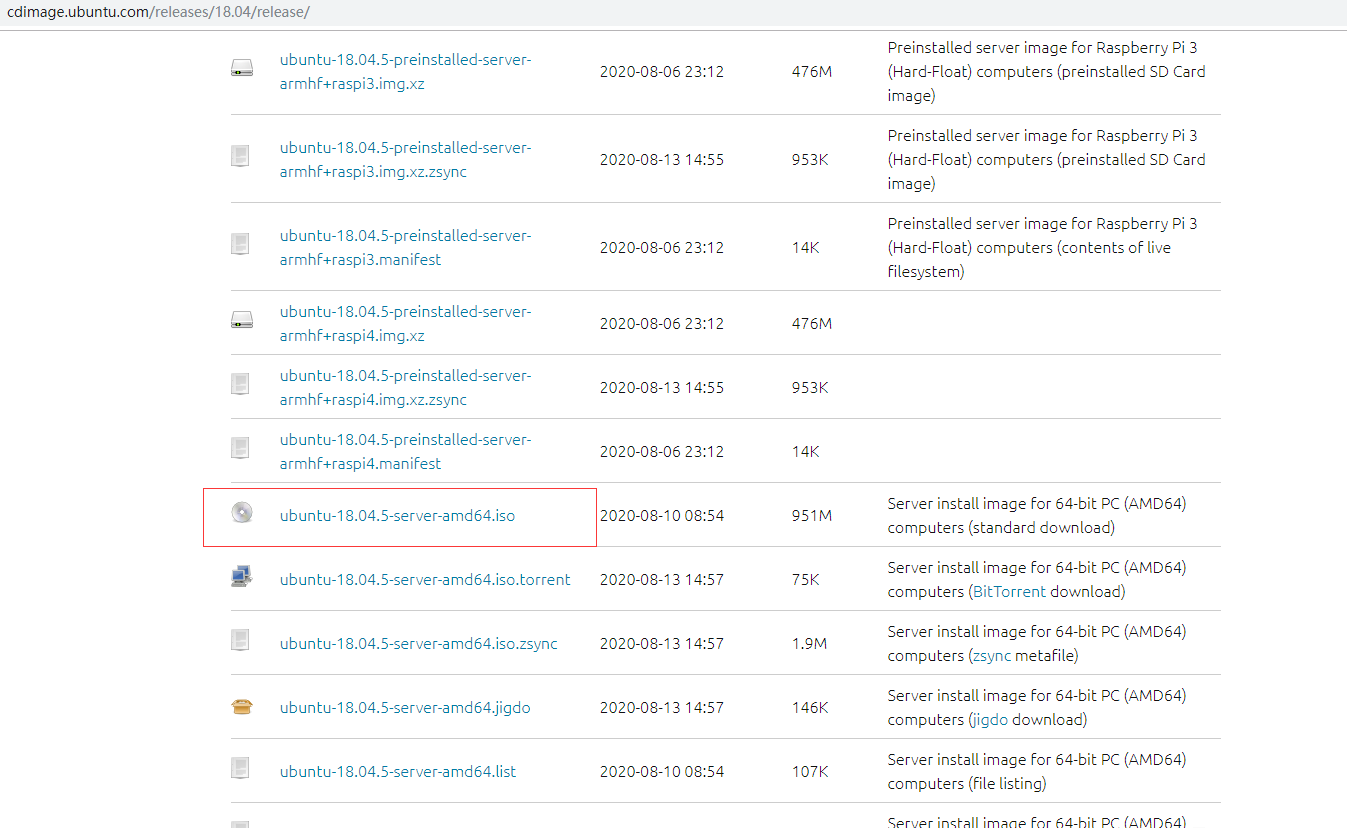Click the CD icon for server-amd64.iso

[241, 512]
